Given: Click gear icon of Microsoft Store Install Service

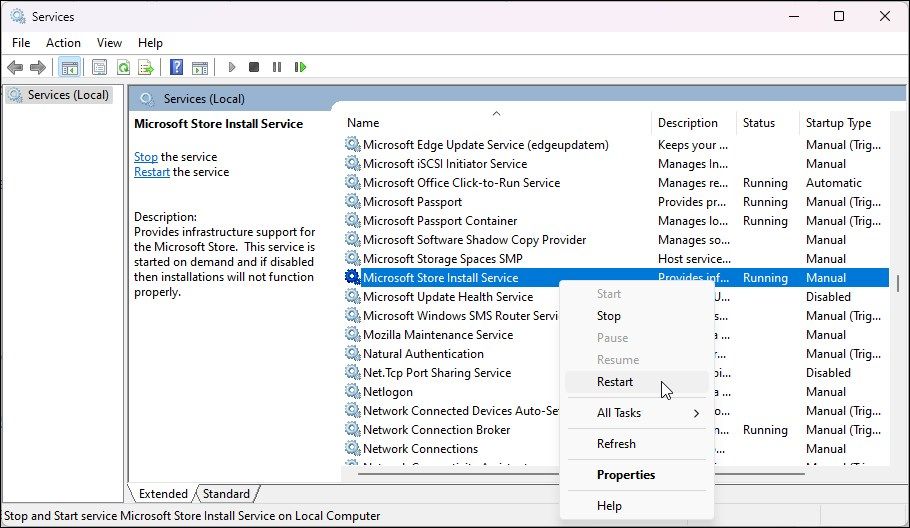Looking at the screenshot, I should [352, 277].
